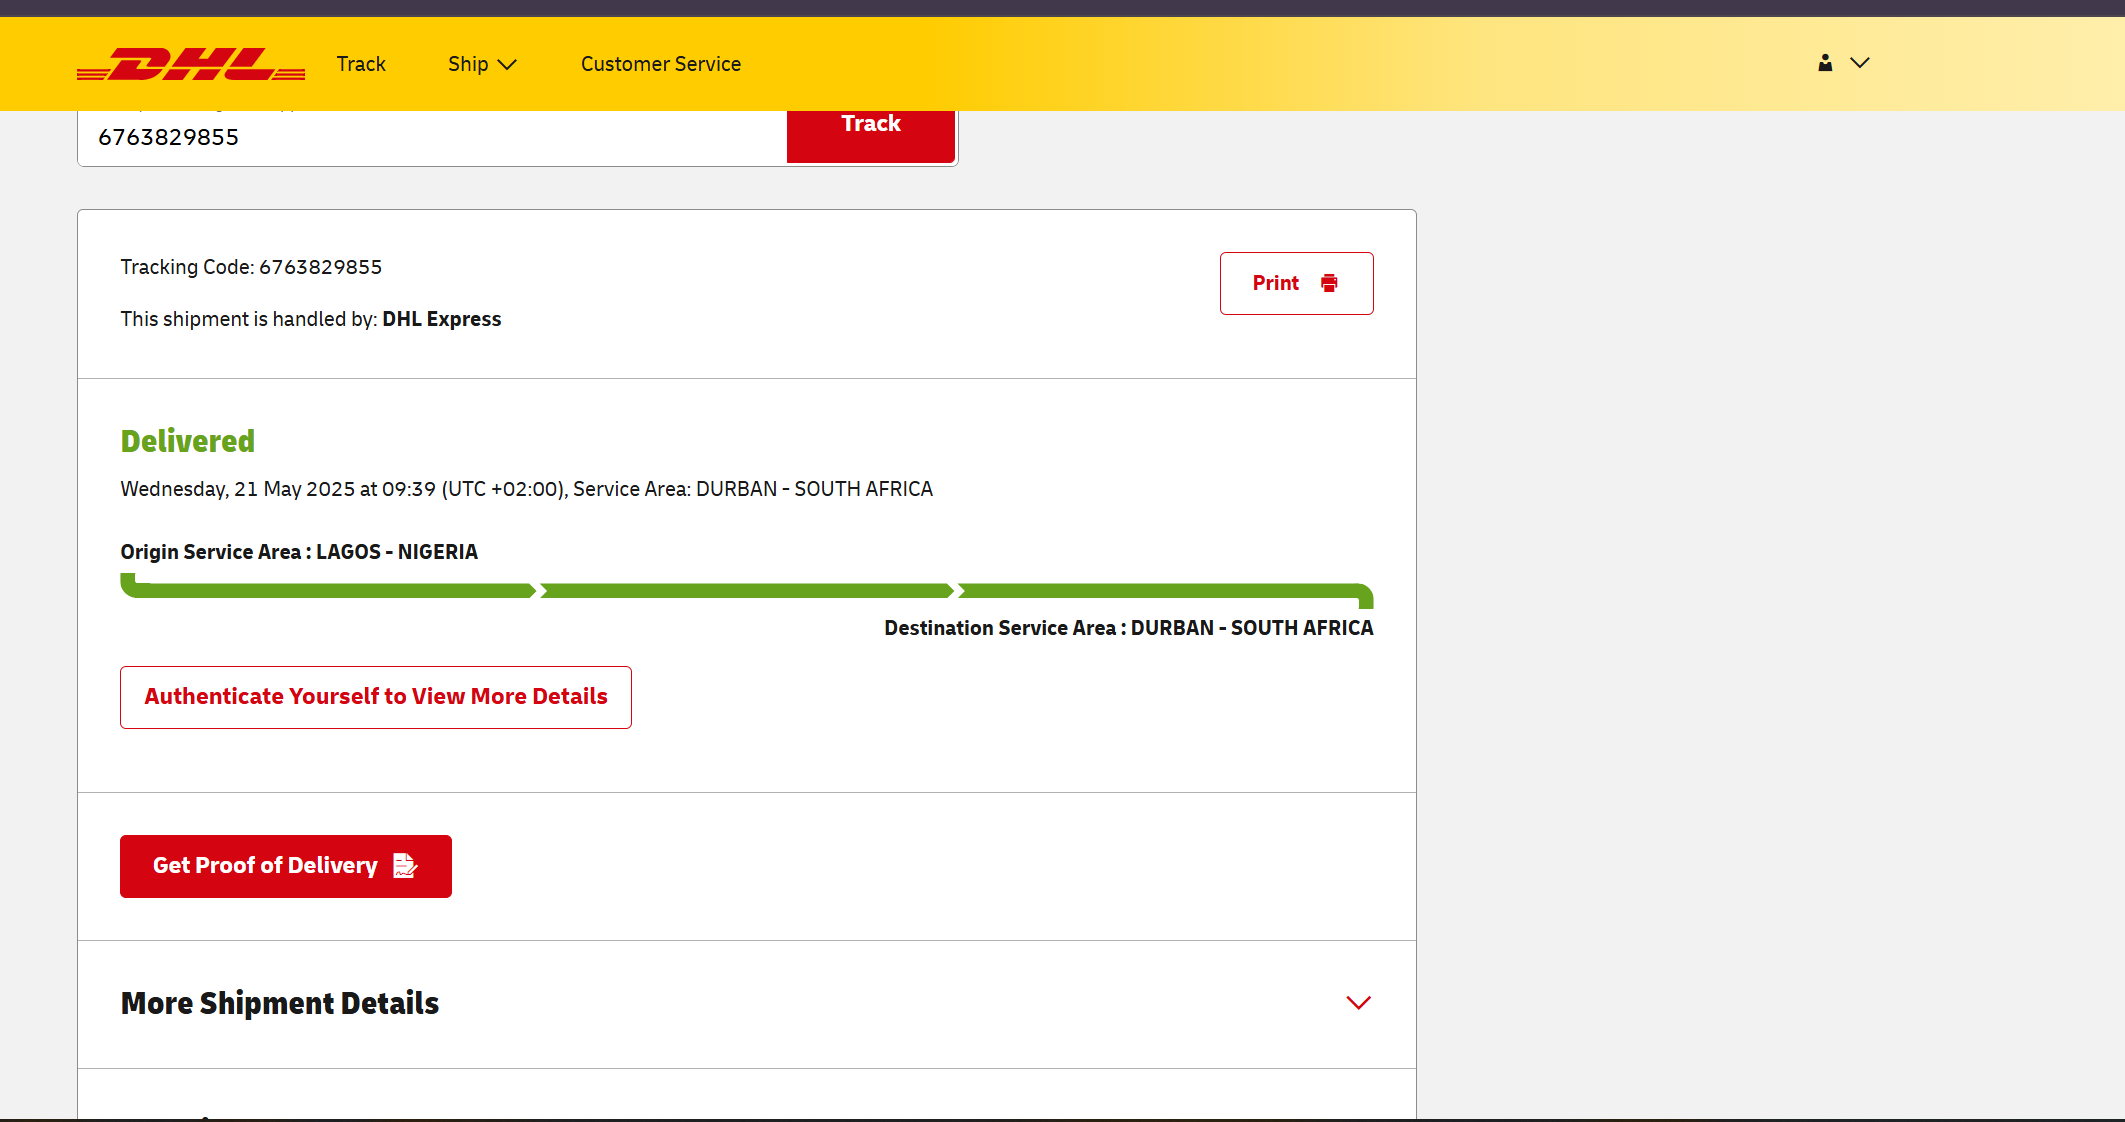Image resolution: width=2125 pixels, height=1122 pixels.
Task: Select the Tracking Code 6763829855 text
Action: 251,267
